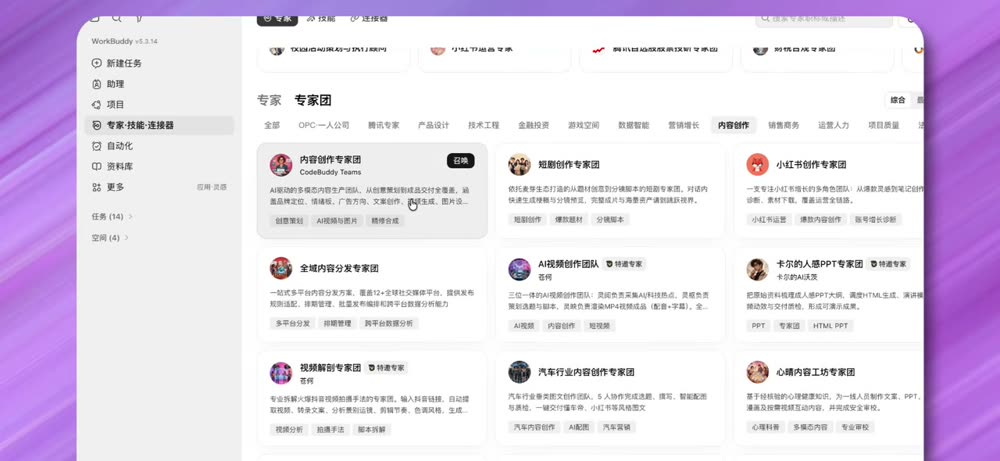
Task: Click the AI视频创作团队 avatar
Action: (519, 269)
